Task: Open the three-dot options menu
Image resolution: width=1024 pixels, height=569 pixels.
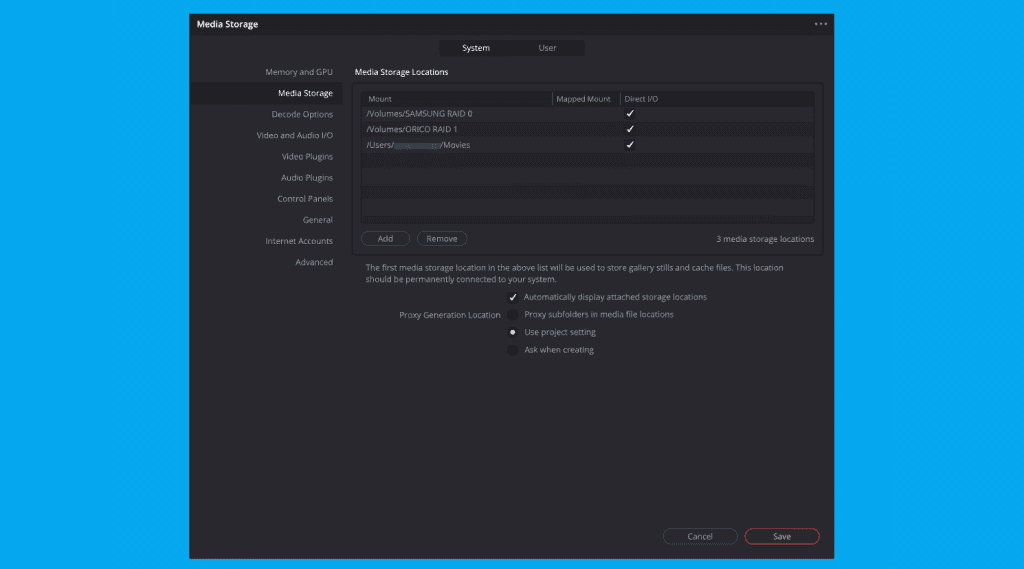Action: 820,24
